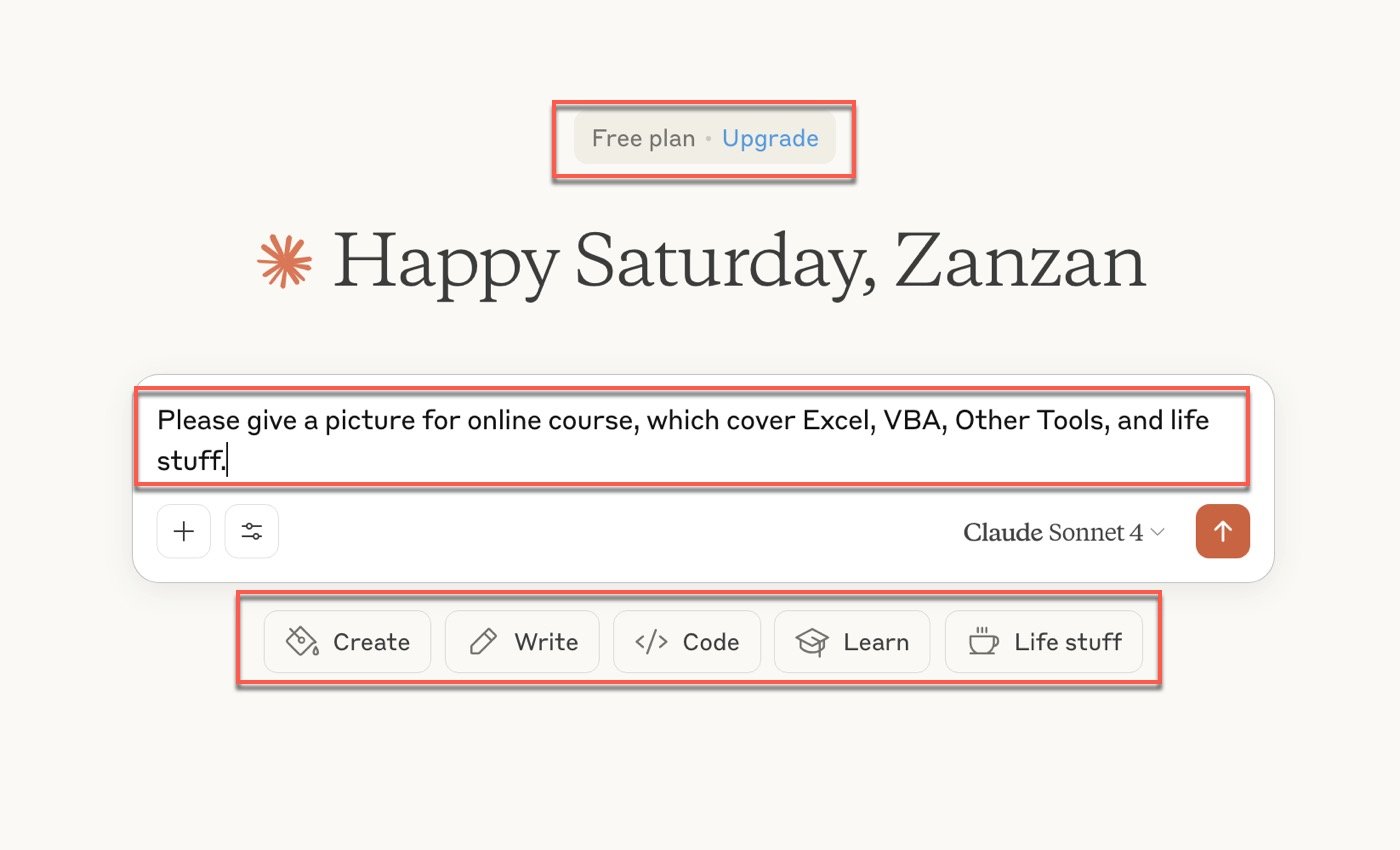This screenshot has height=850, width=1400.
Task: Click the plus attachment icon
Action: click(x=184, y=531)
